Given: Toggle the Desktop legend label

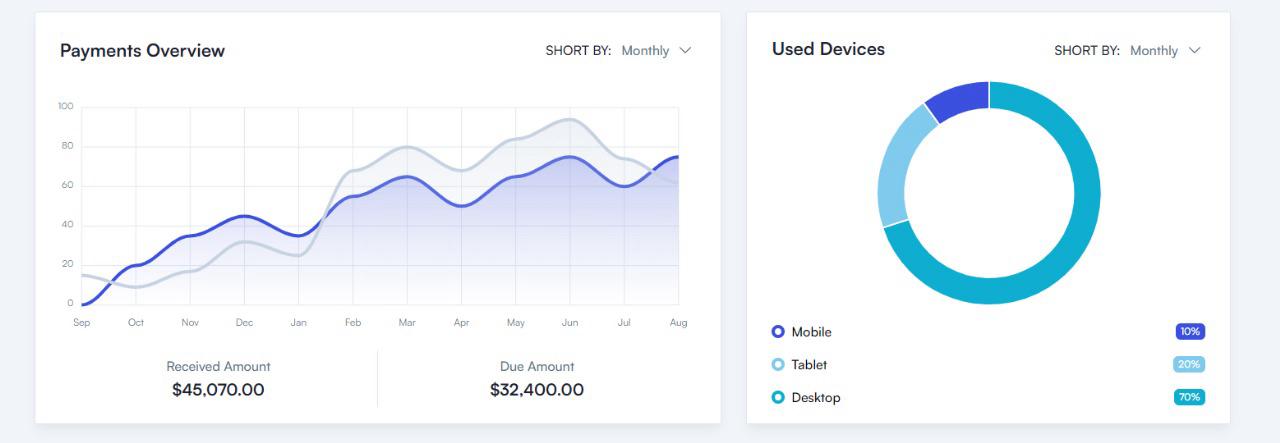Looking at the screenshot, I should pos(816,398).
